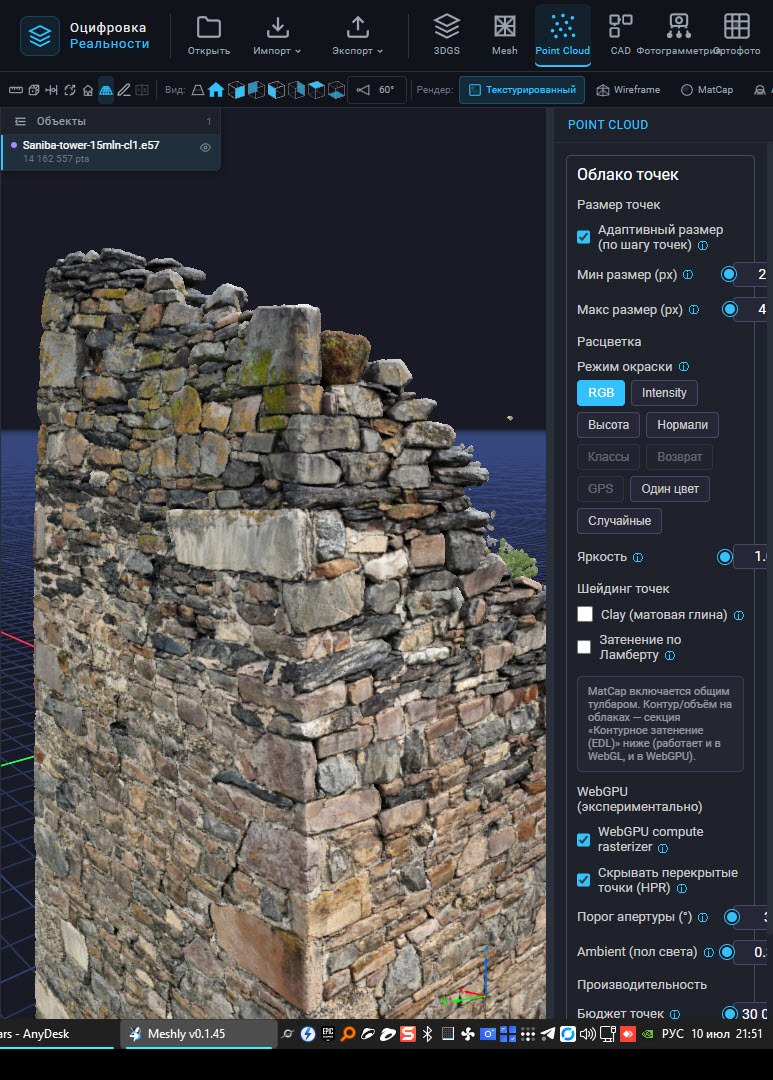Open the Фотограмметрия mode
This screenshot has width=773, height=1080.
coord(678,34)
